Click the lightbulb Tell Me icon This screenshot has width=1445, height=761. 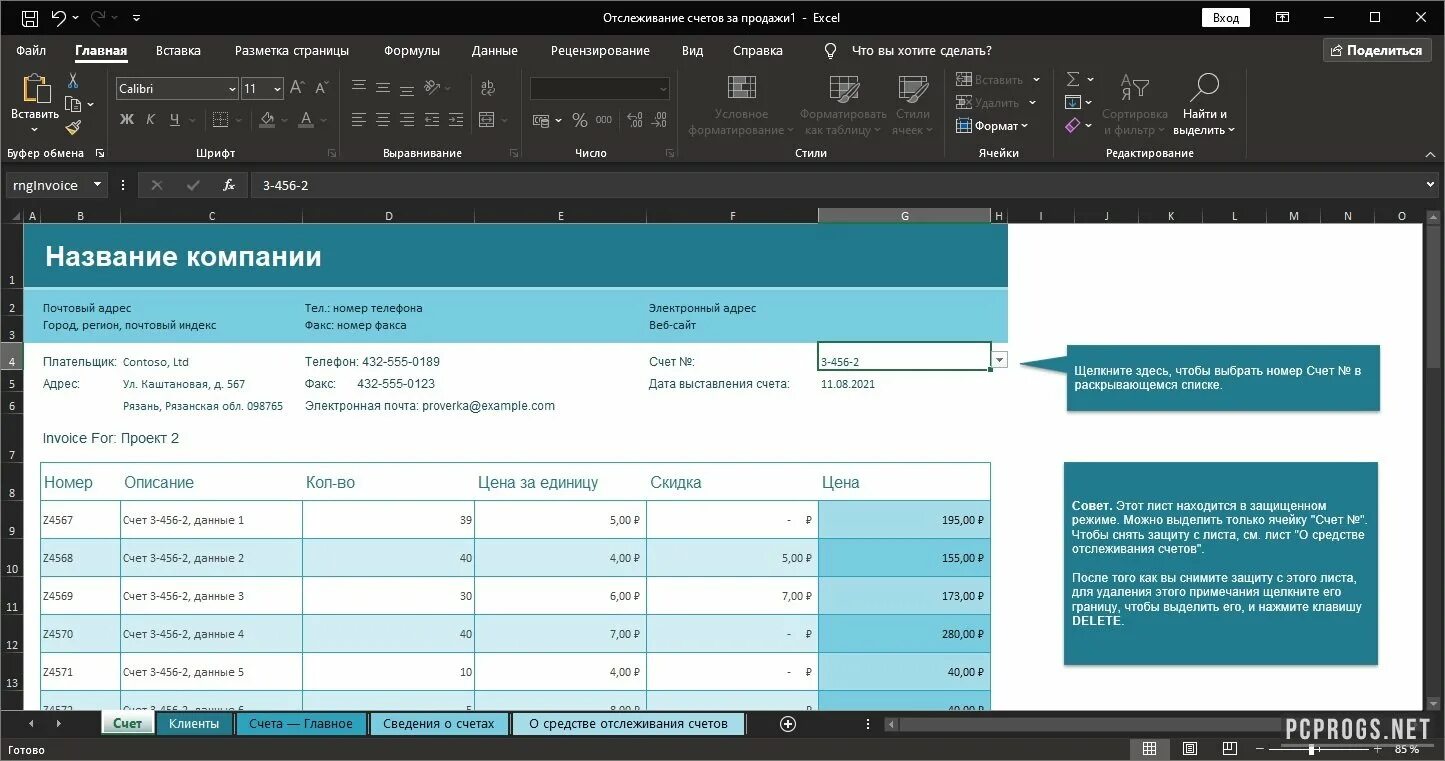830,50
